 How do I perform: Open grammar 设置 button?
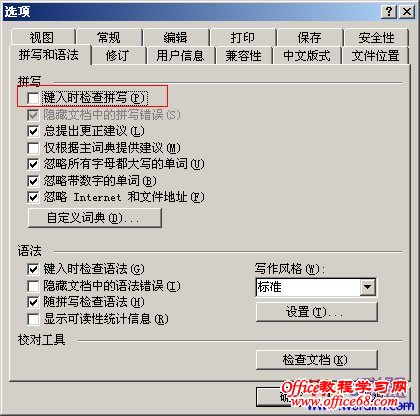click(x=317, y=312)
